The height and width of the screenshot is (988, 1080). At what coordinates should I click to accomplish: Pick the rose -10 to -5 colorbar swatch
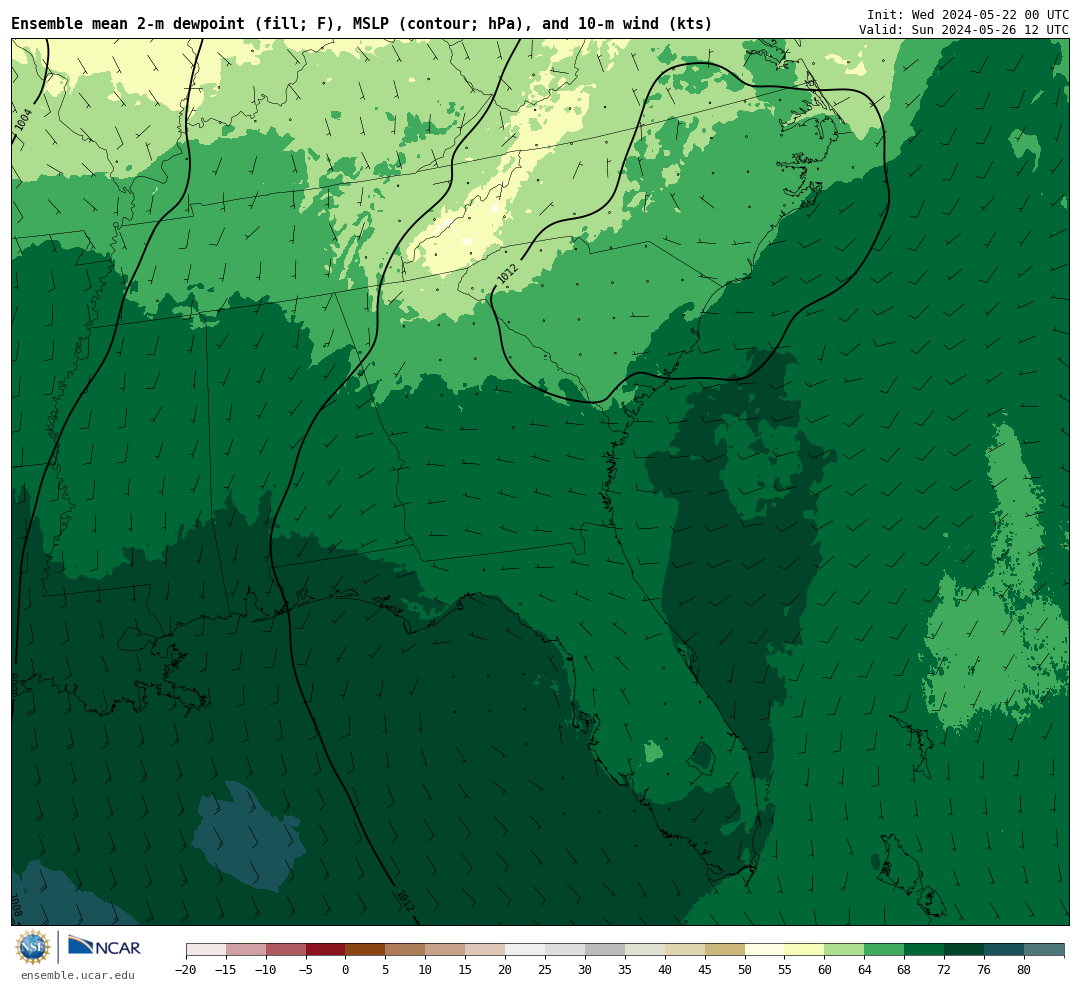pyautogui.click(x=286, y=950)
